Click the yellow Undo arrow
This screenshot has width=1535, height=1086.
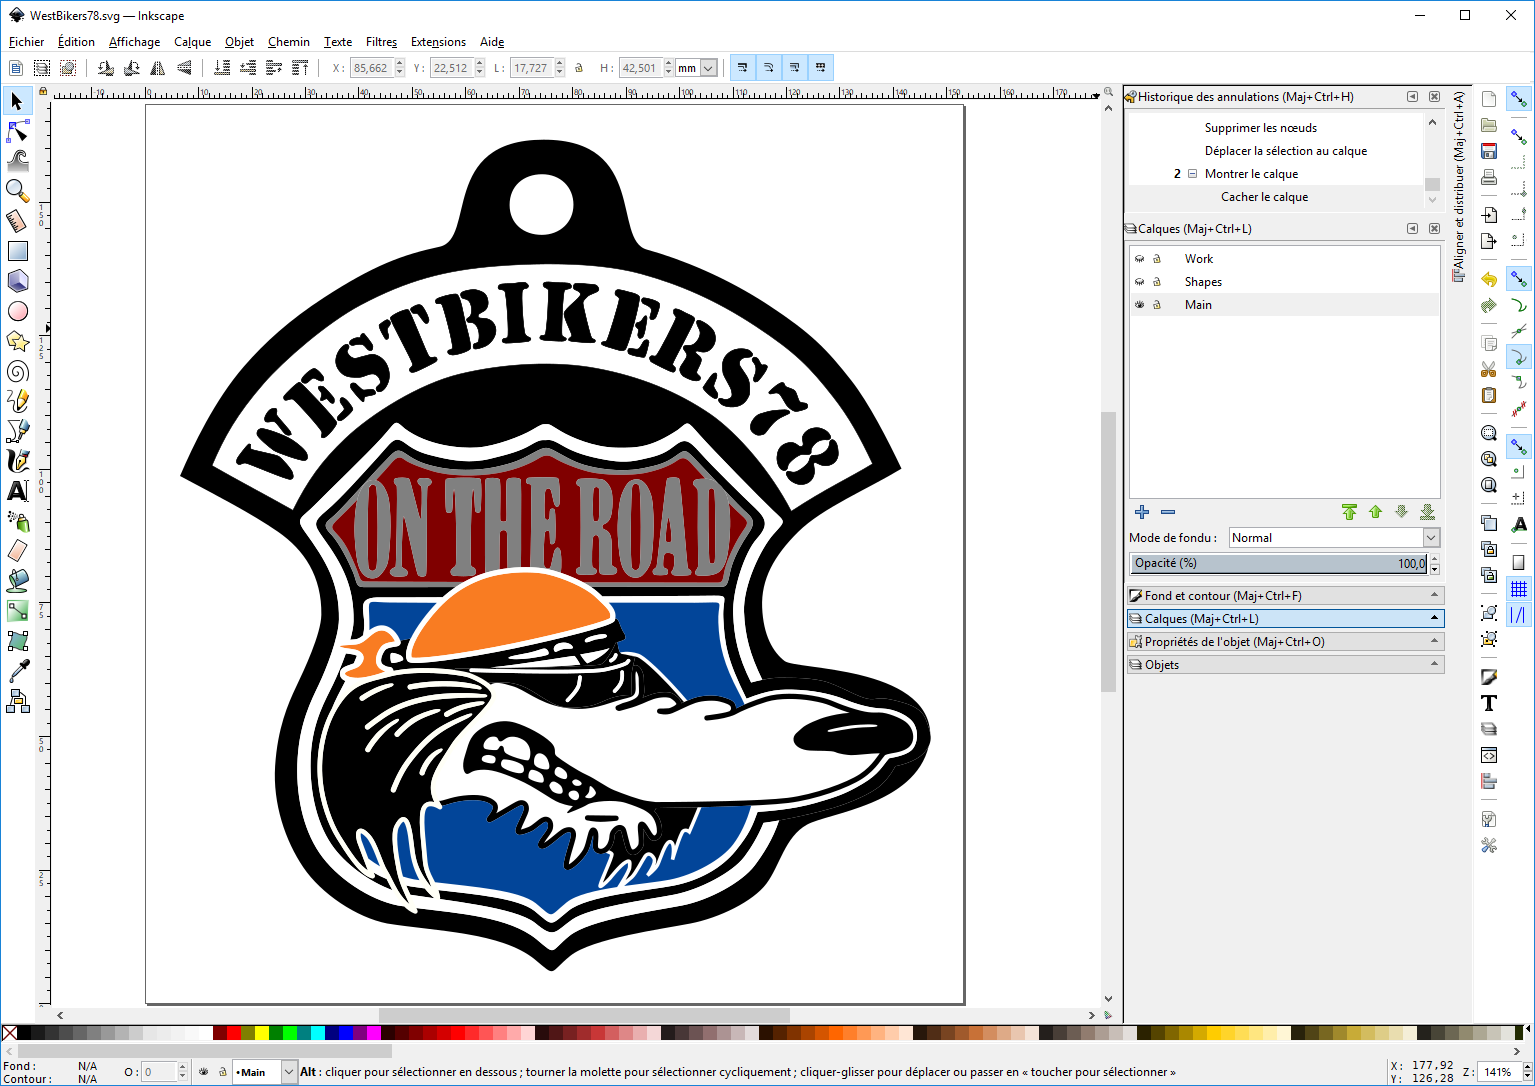(x=1489, y=280)
